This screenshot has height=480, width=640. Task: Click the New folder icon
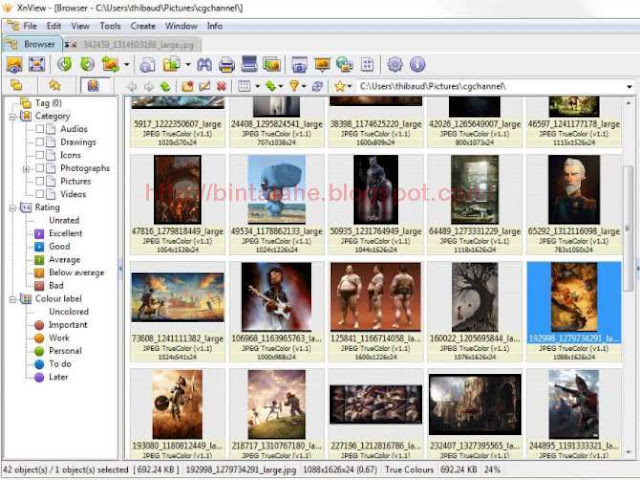pyautogui.click(x=187, y=86)
